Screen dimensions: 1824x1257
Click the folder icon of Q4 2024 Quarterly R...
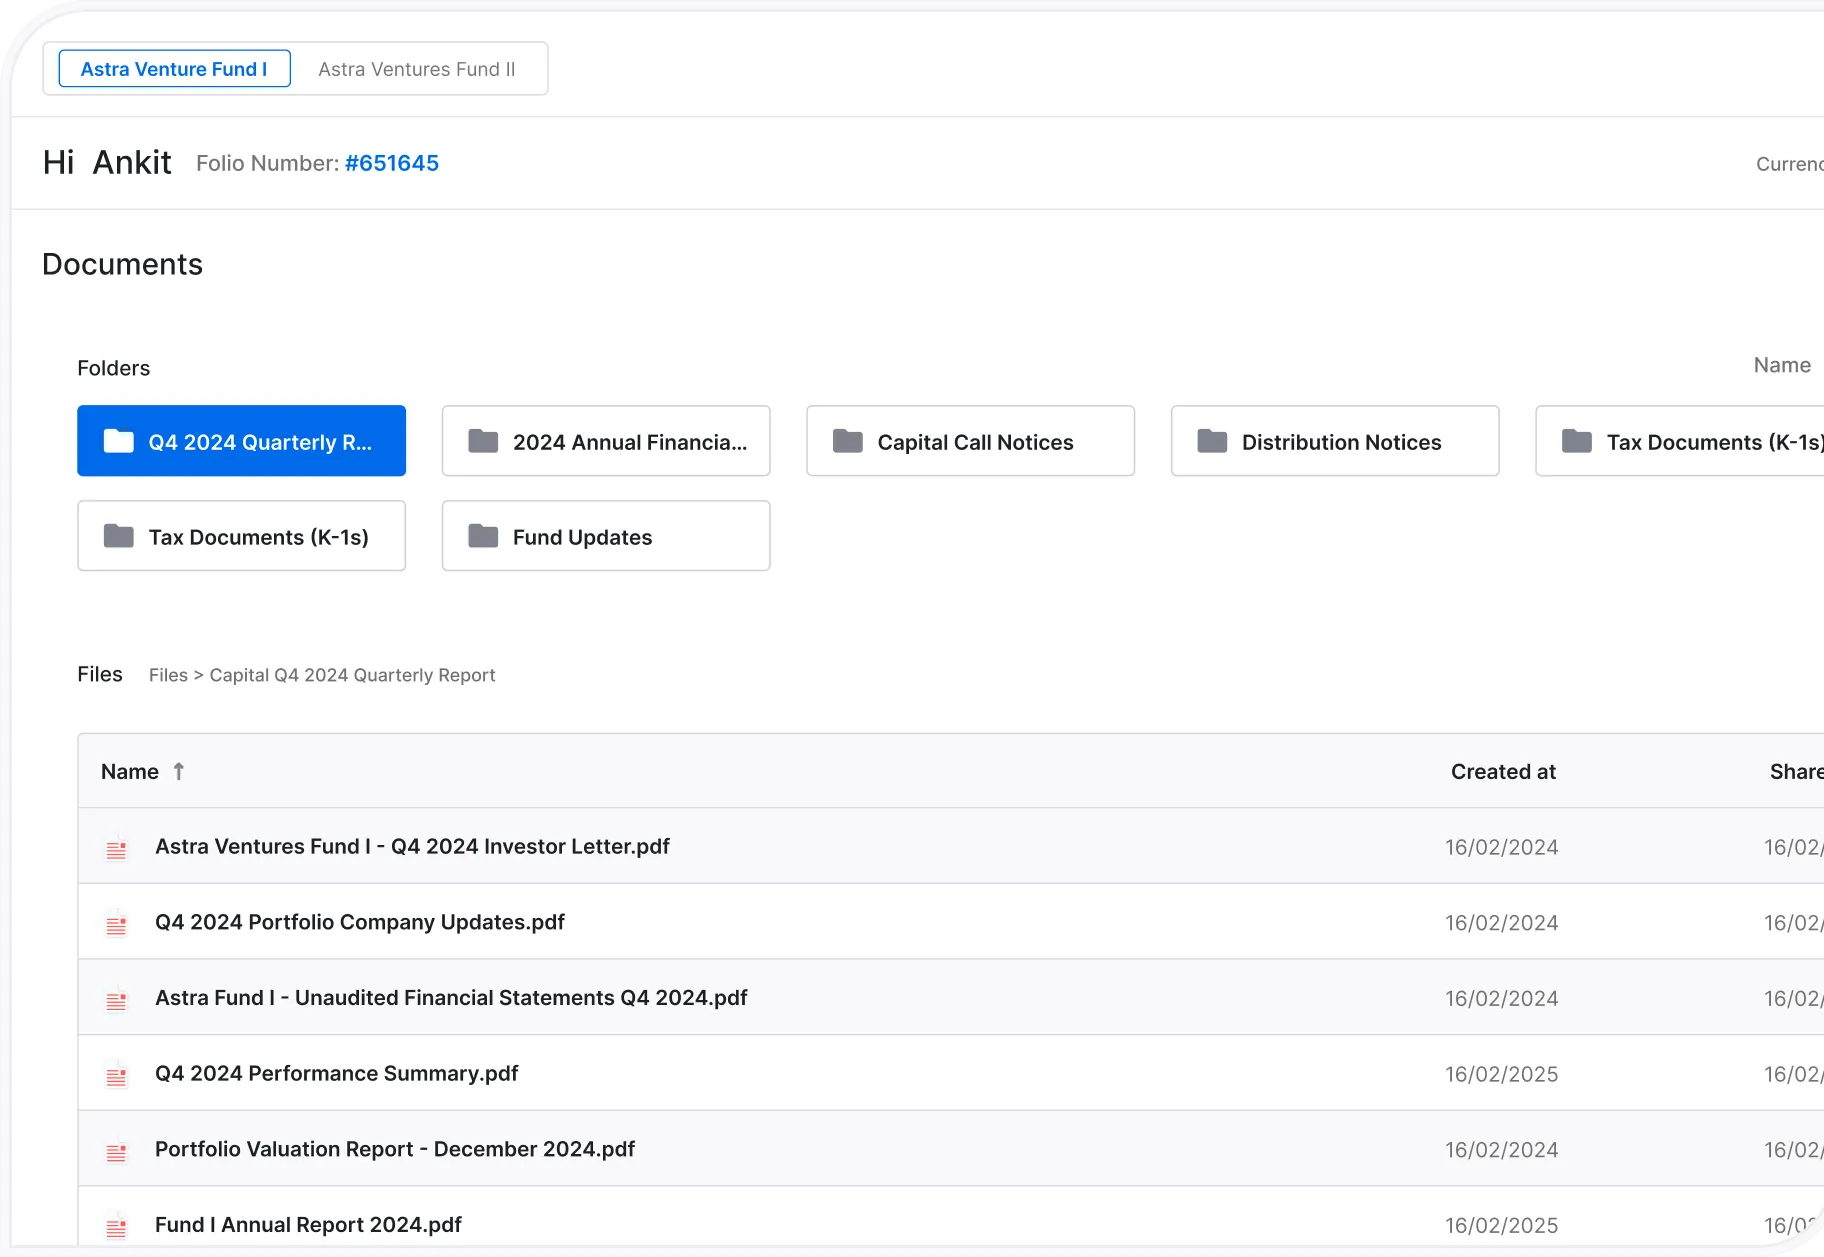click(x=119, y=441)
